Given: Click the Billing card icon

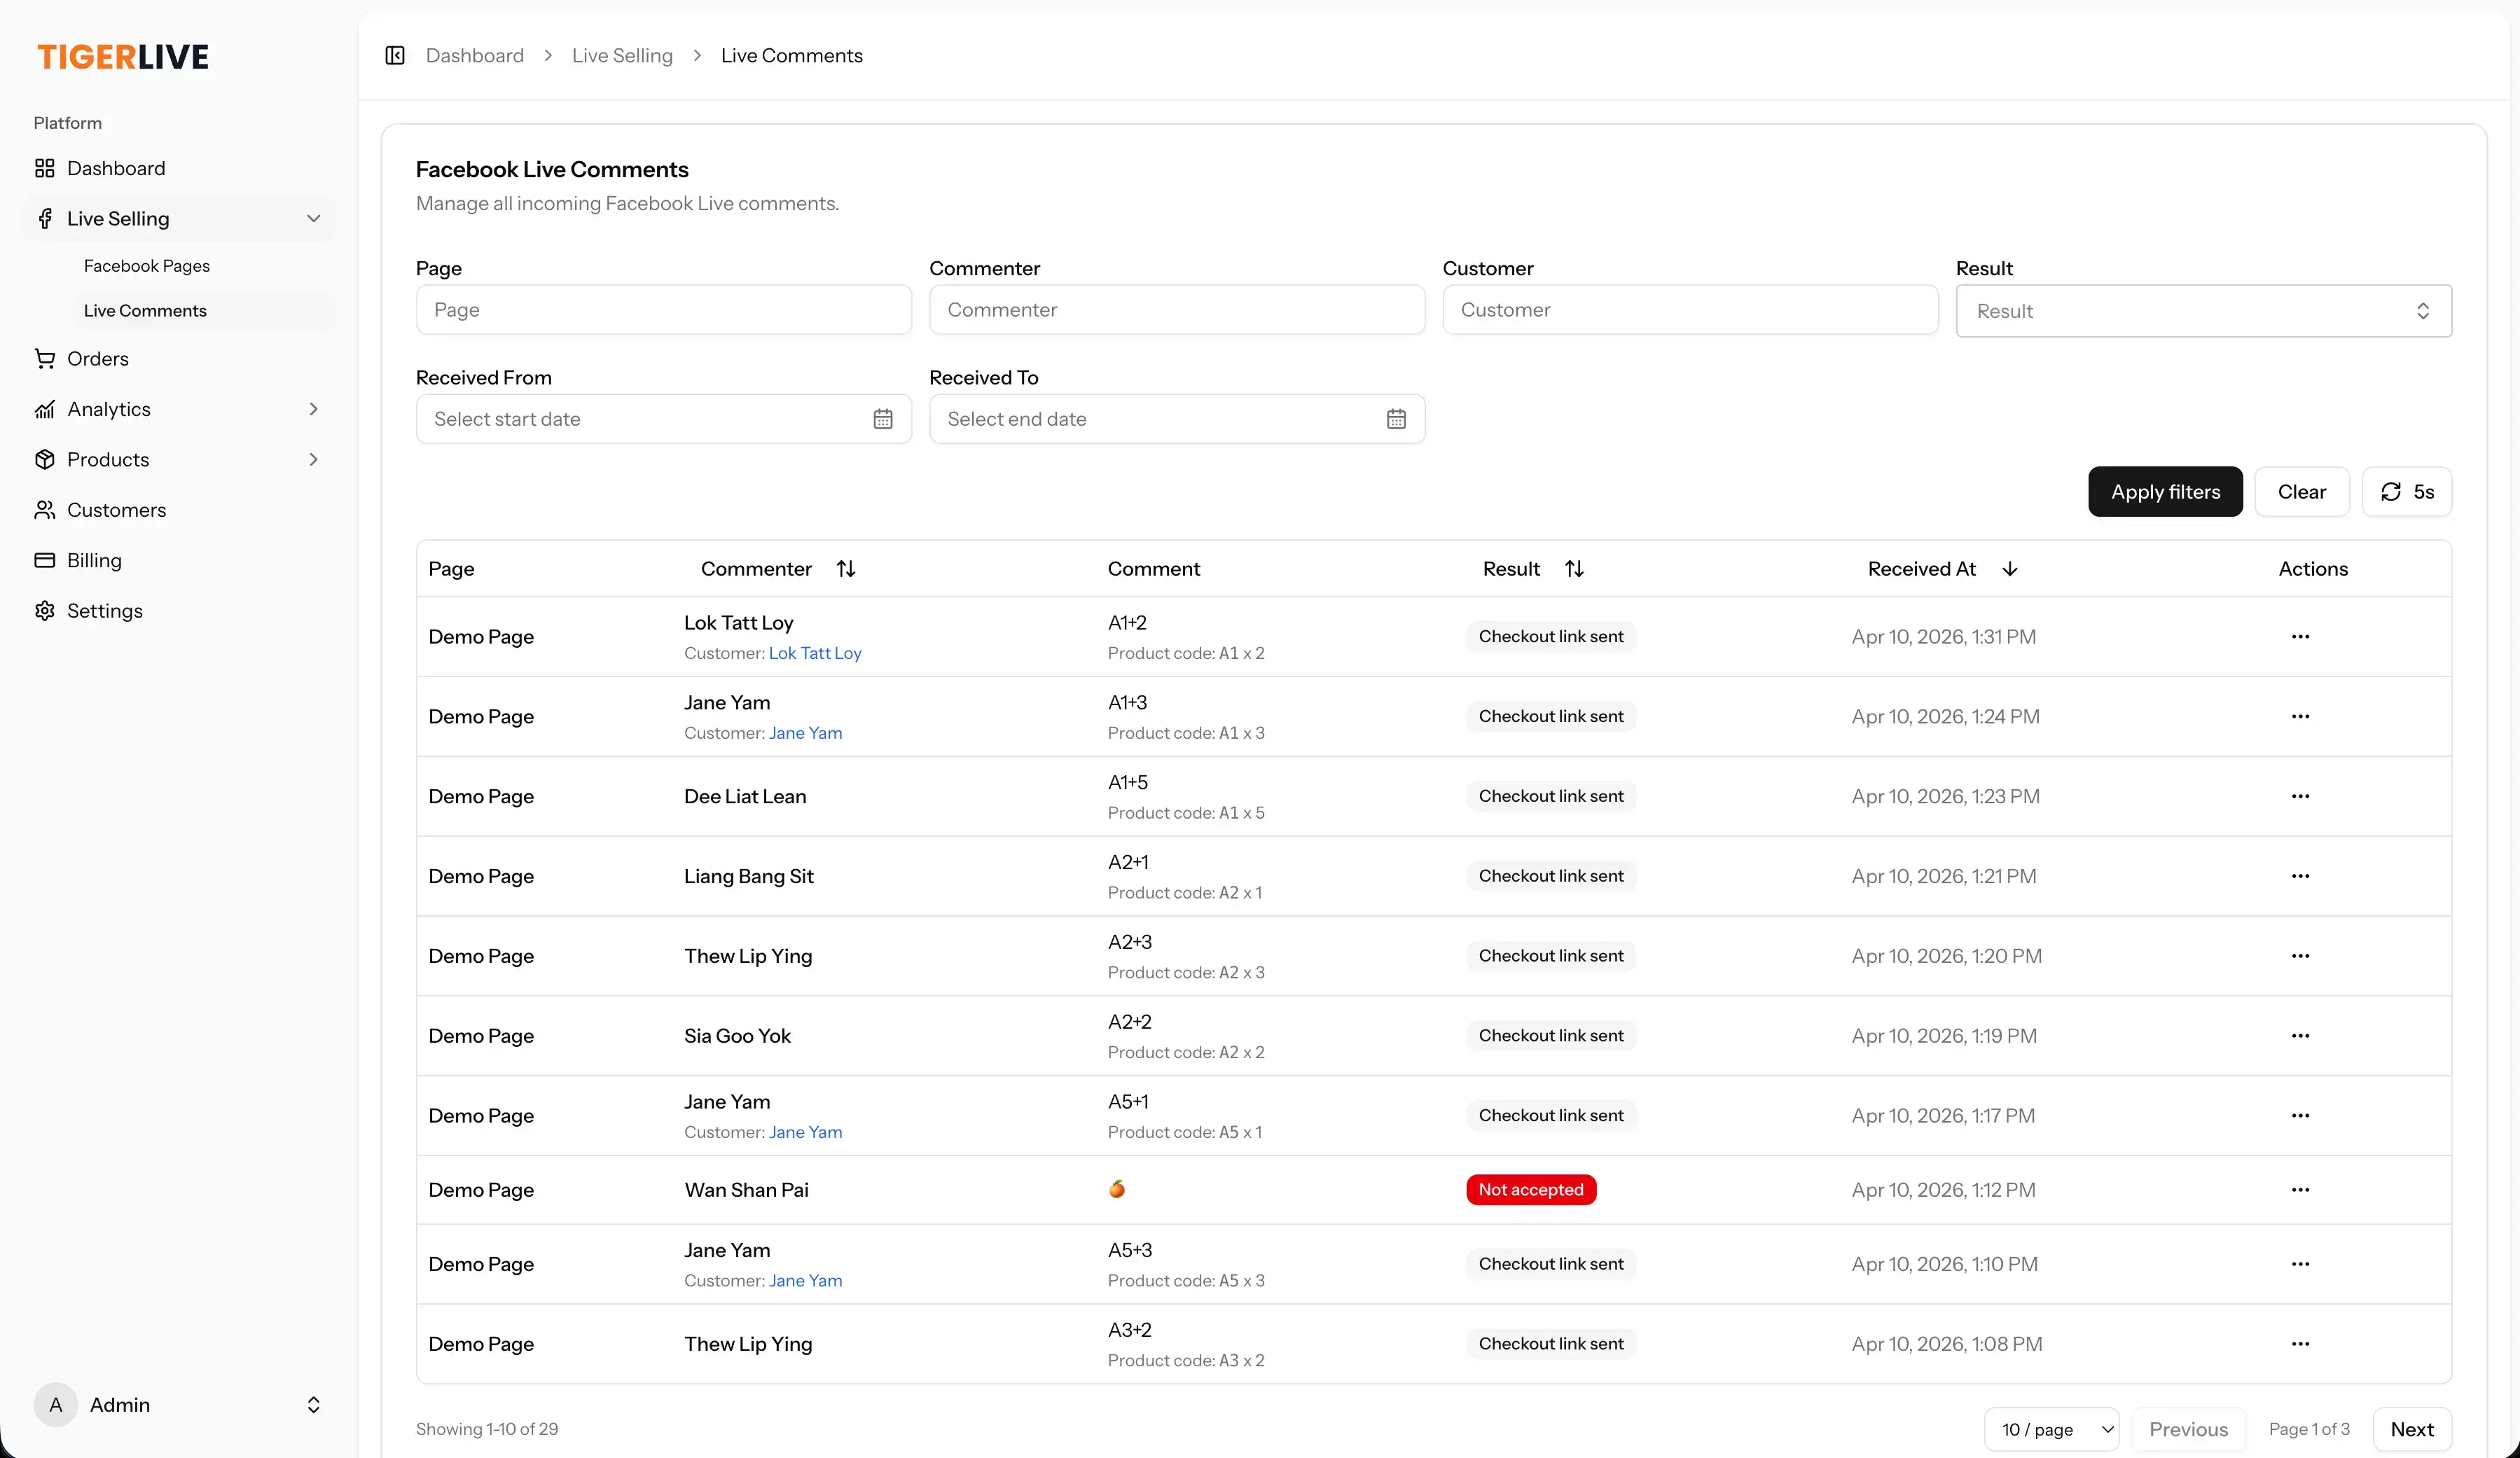Looking at the screenshot, I should (x=44, y=560).
